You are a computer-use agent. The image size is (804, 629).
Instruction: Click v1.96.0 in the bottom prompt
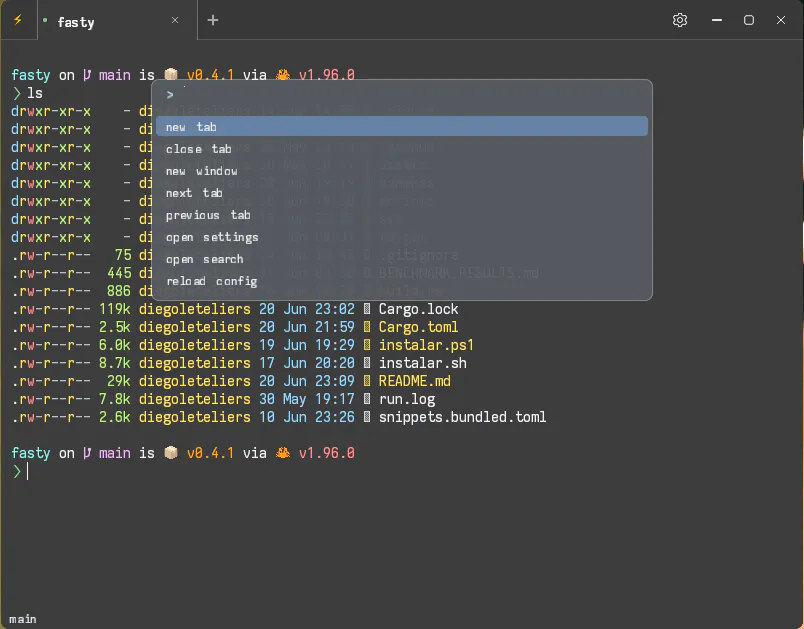click(327, 453)
